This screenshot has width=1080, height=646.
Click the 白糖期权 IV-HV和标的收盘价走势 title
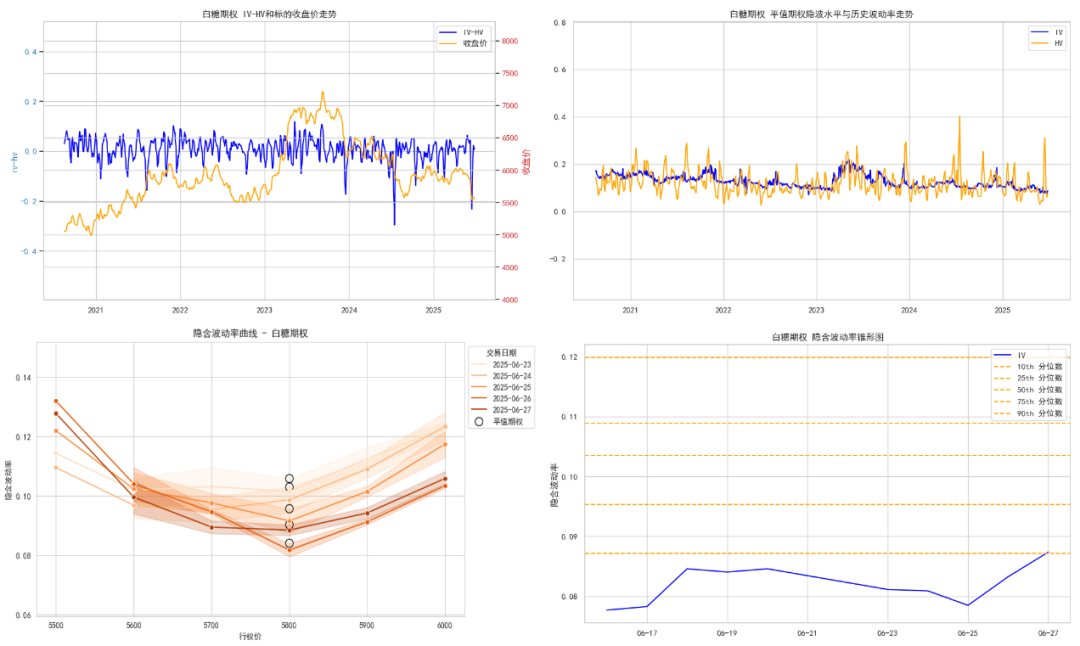(269, 14)
